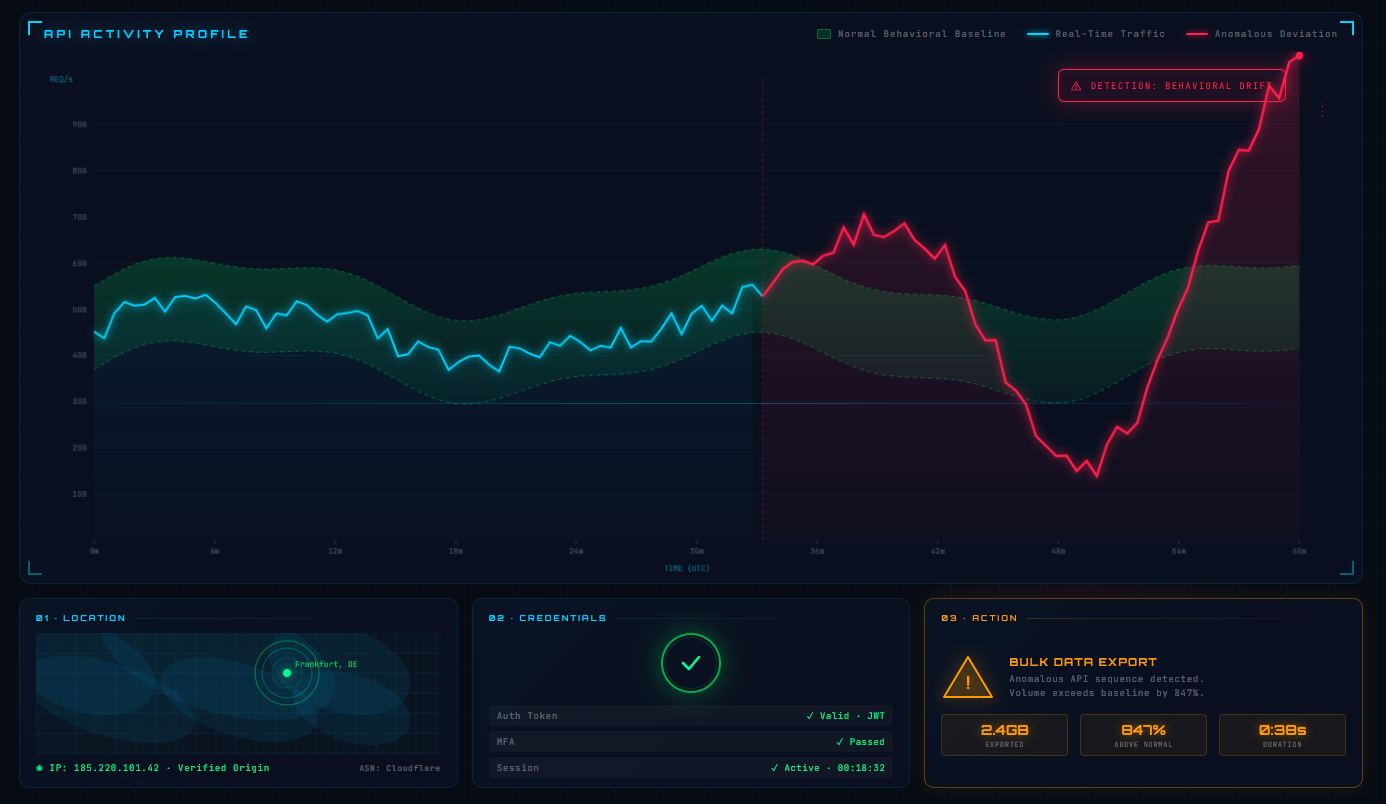Toggle the Normal Behavioral Baseline legend entry
The width and height of the screenshot is (1386, 804).
(912, 33)
